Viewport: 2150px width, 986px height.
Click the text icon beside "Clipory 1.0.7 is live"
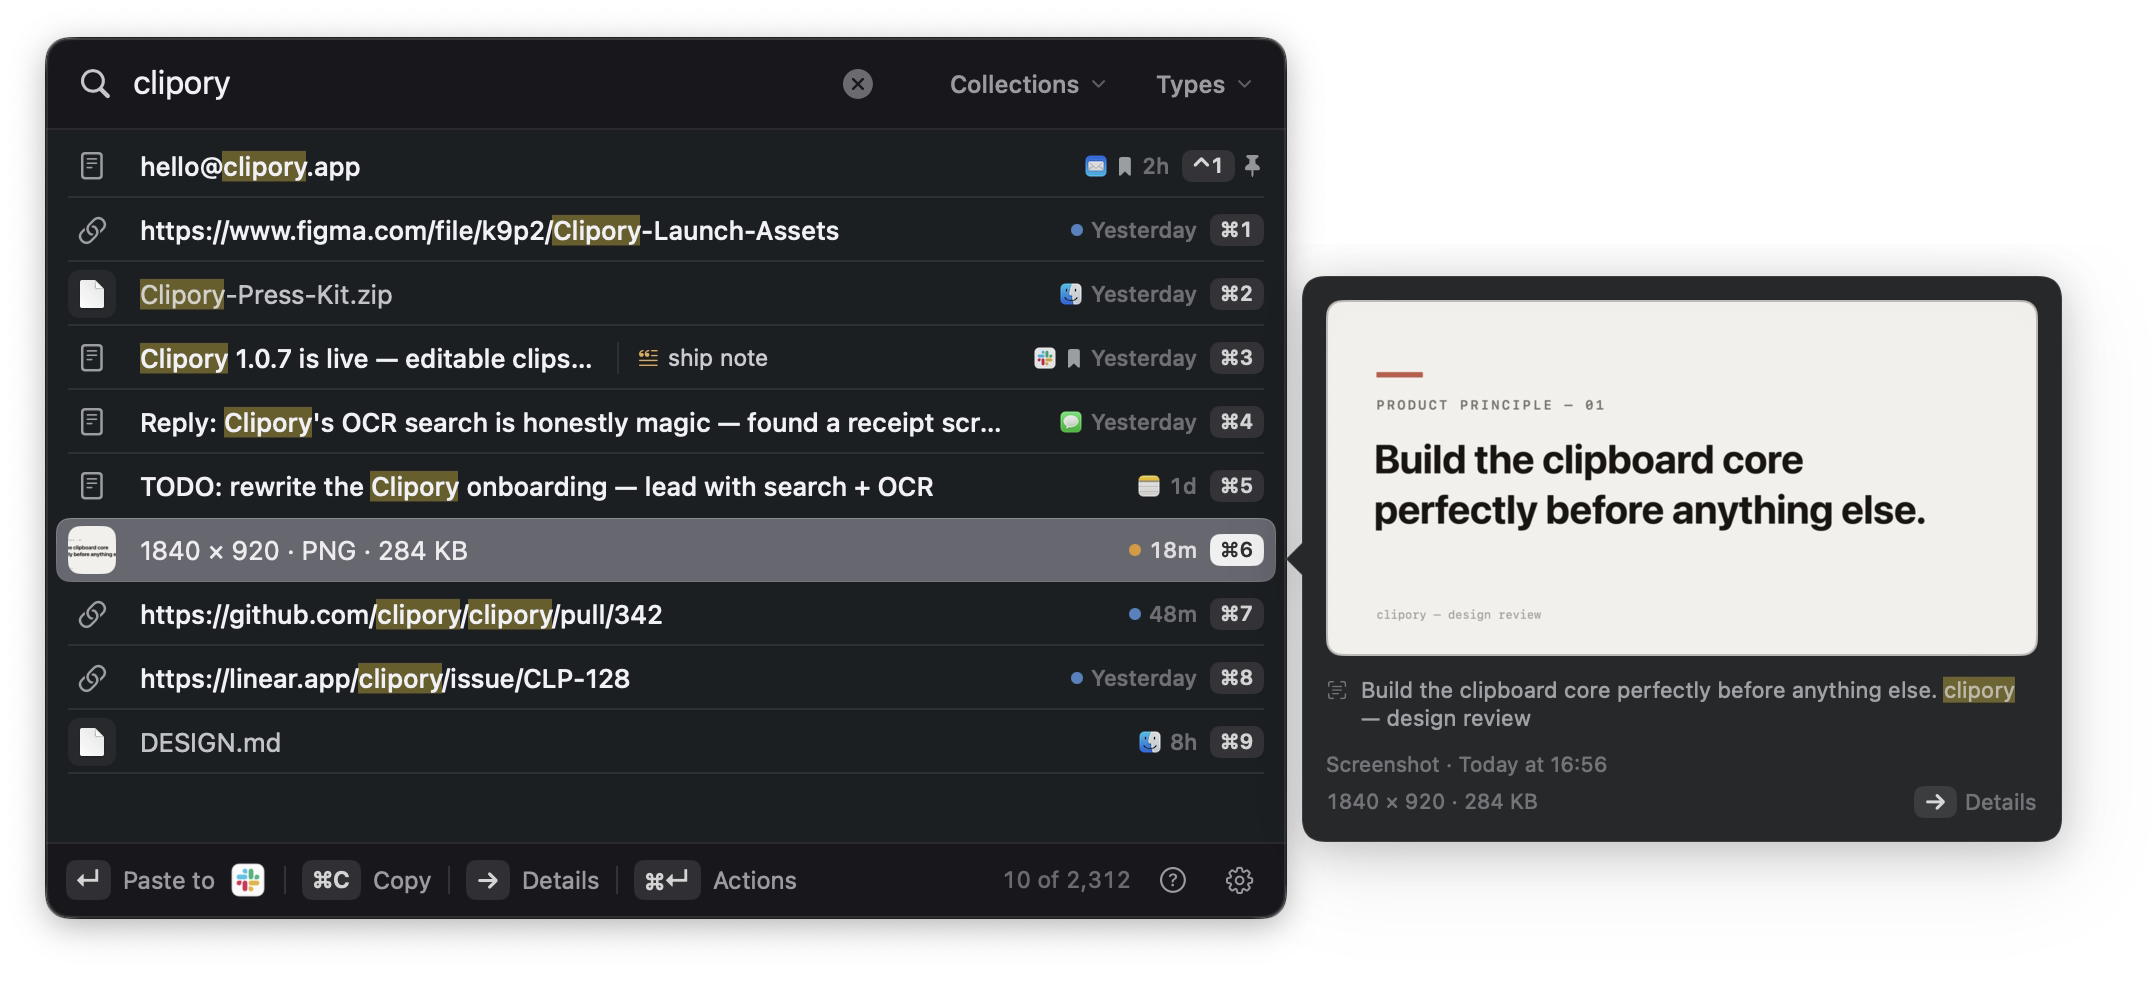[x=92, y=358]
